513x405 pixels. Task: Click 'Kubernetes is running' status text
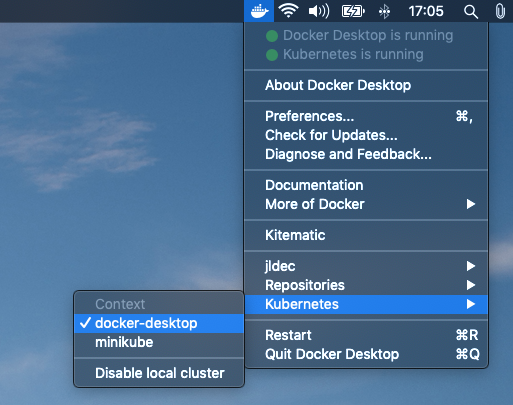353,54
